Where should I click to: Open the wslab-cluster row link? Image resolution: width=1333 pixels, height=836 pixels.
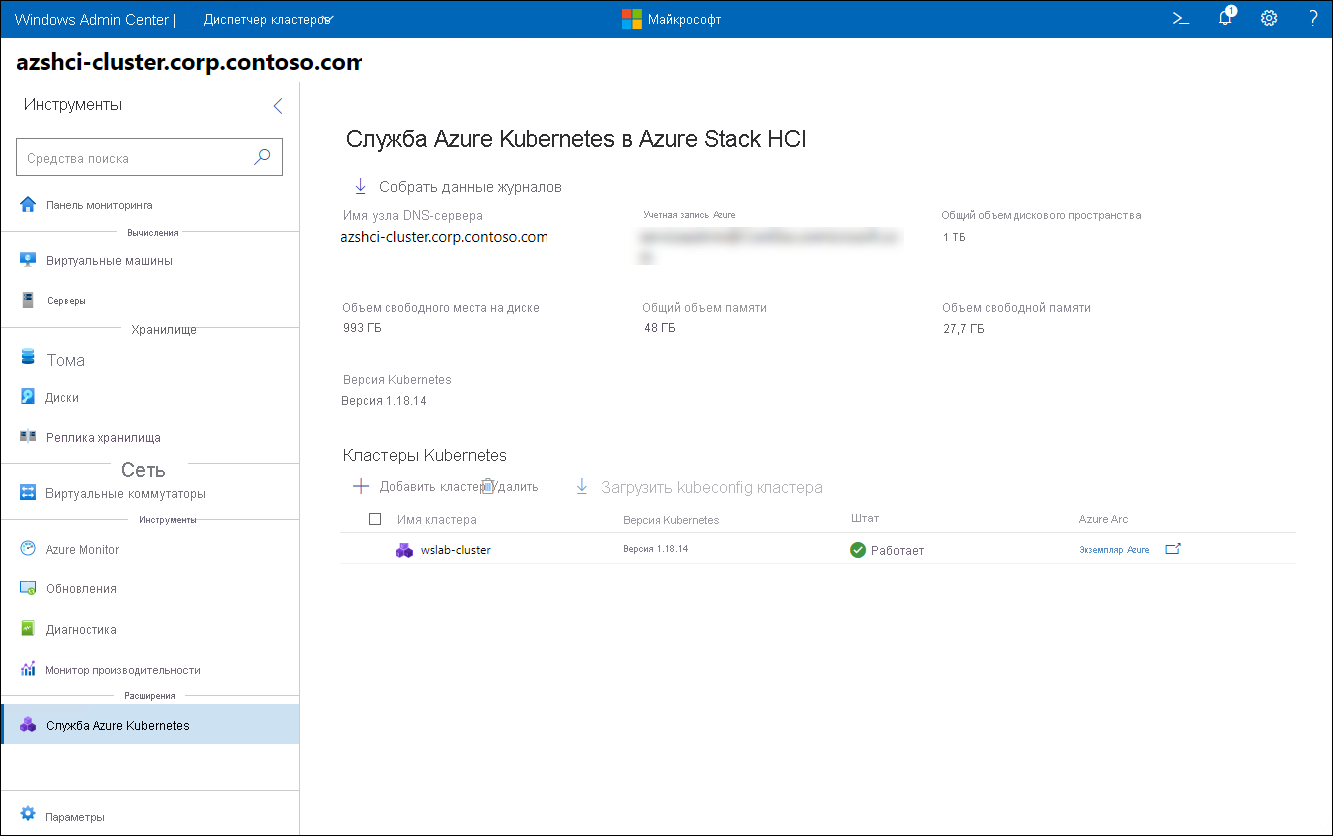pyautogui.click(x=456, y=550)
